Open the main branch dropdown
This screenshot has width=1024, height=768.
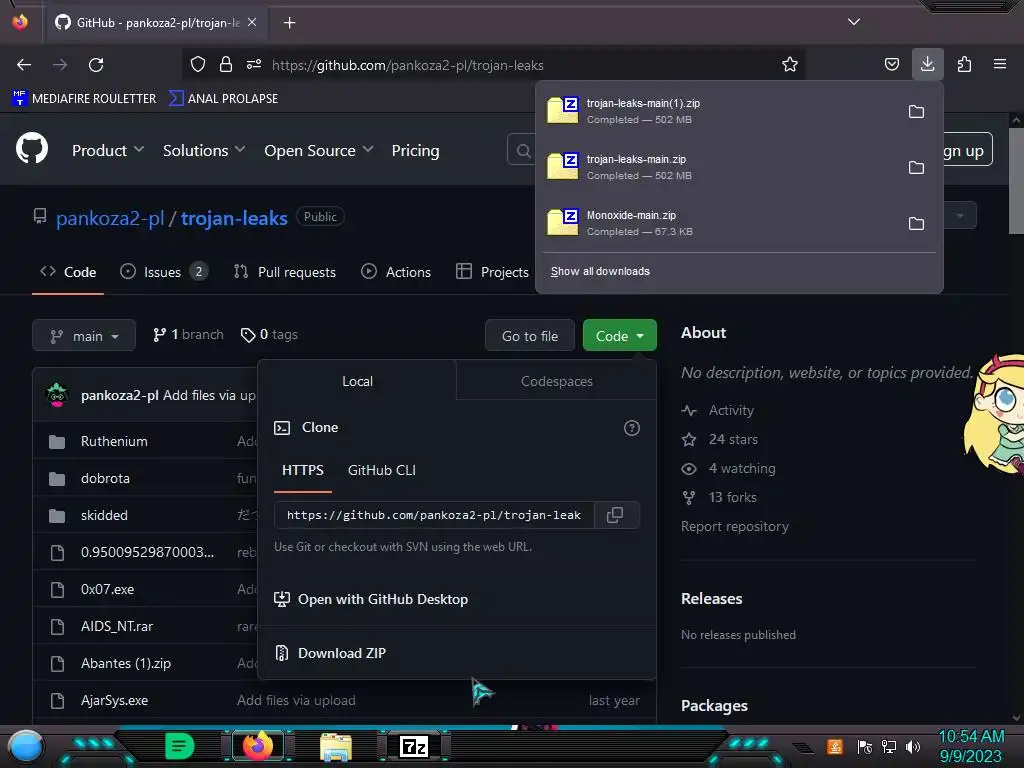84,336
